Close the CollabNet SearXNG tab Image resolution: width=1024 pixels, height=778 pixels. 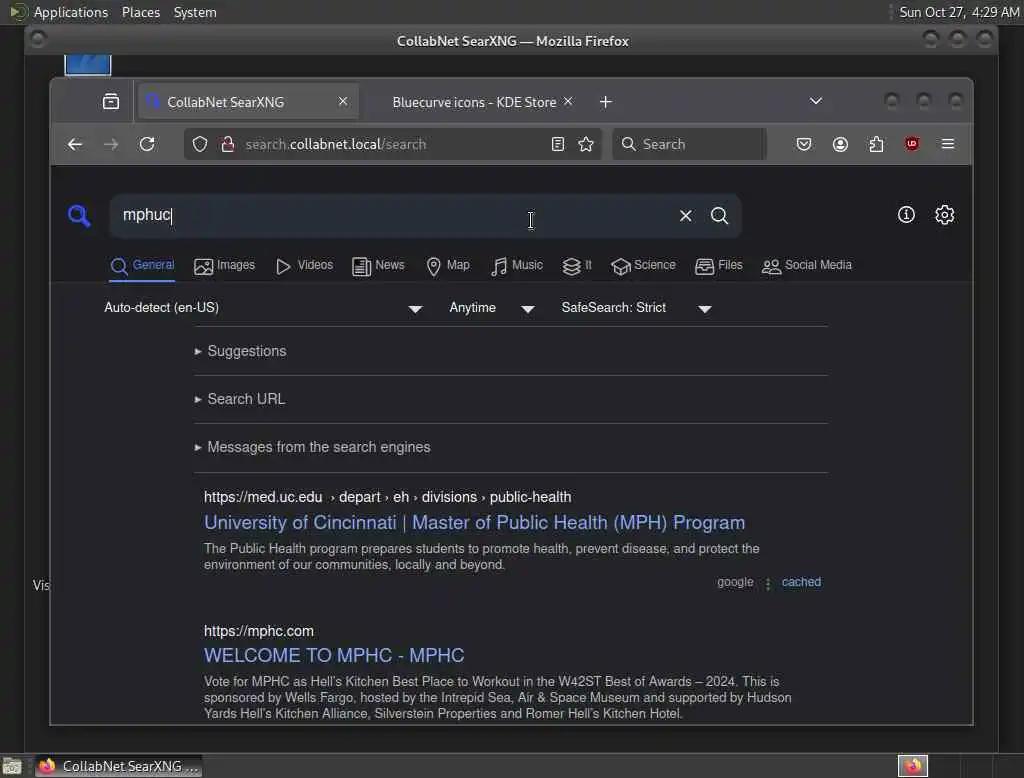343,101
